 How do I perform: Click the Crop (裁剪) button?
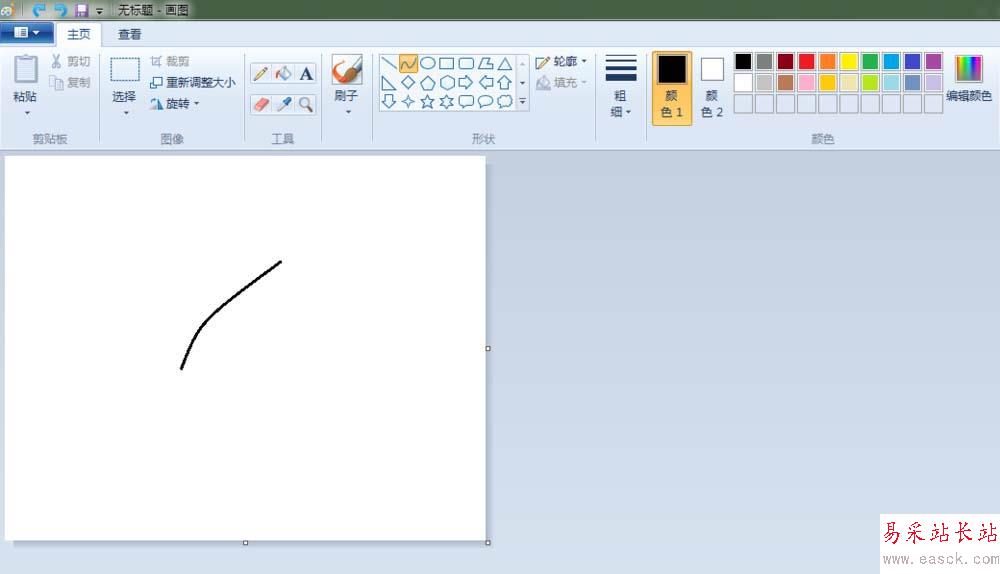coord(170,61)
